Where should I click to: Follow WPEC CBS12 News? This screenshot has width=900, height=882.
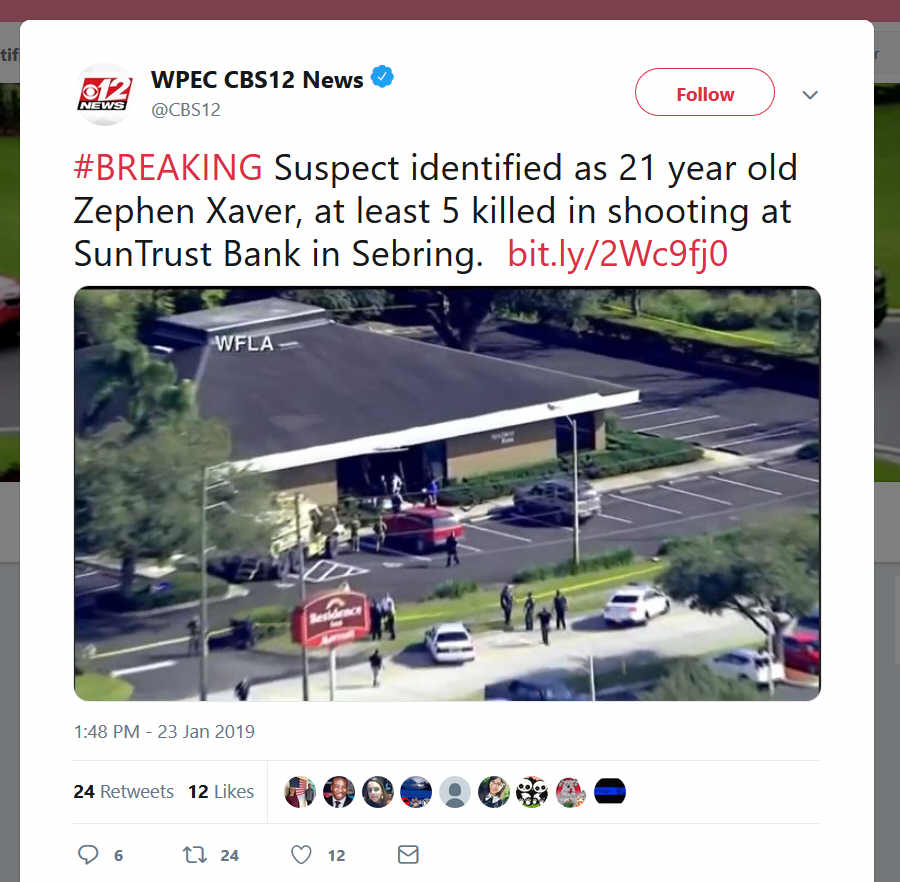point(705,92)
